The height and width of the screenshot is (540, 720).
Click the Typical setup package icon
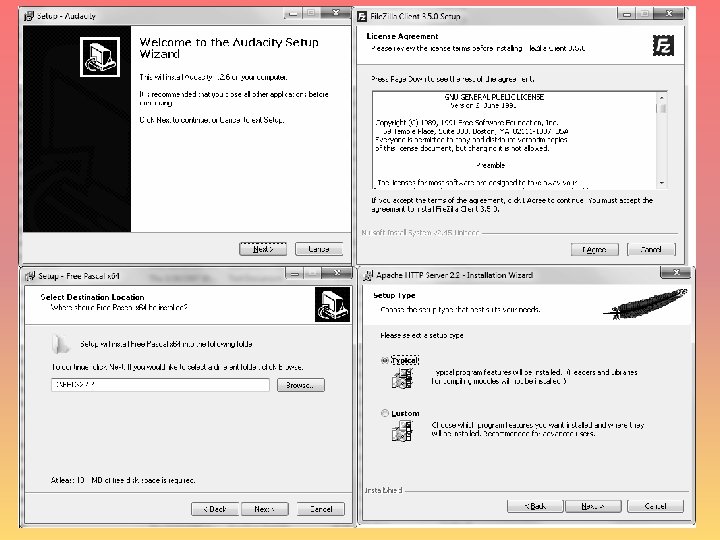pos(402,379)
